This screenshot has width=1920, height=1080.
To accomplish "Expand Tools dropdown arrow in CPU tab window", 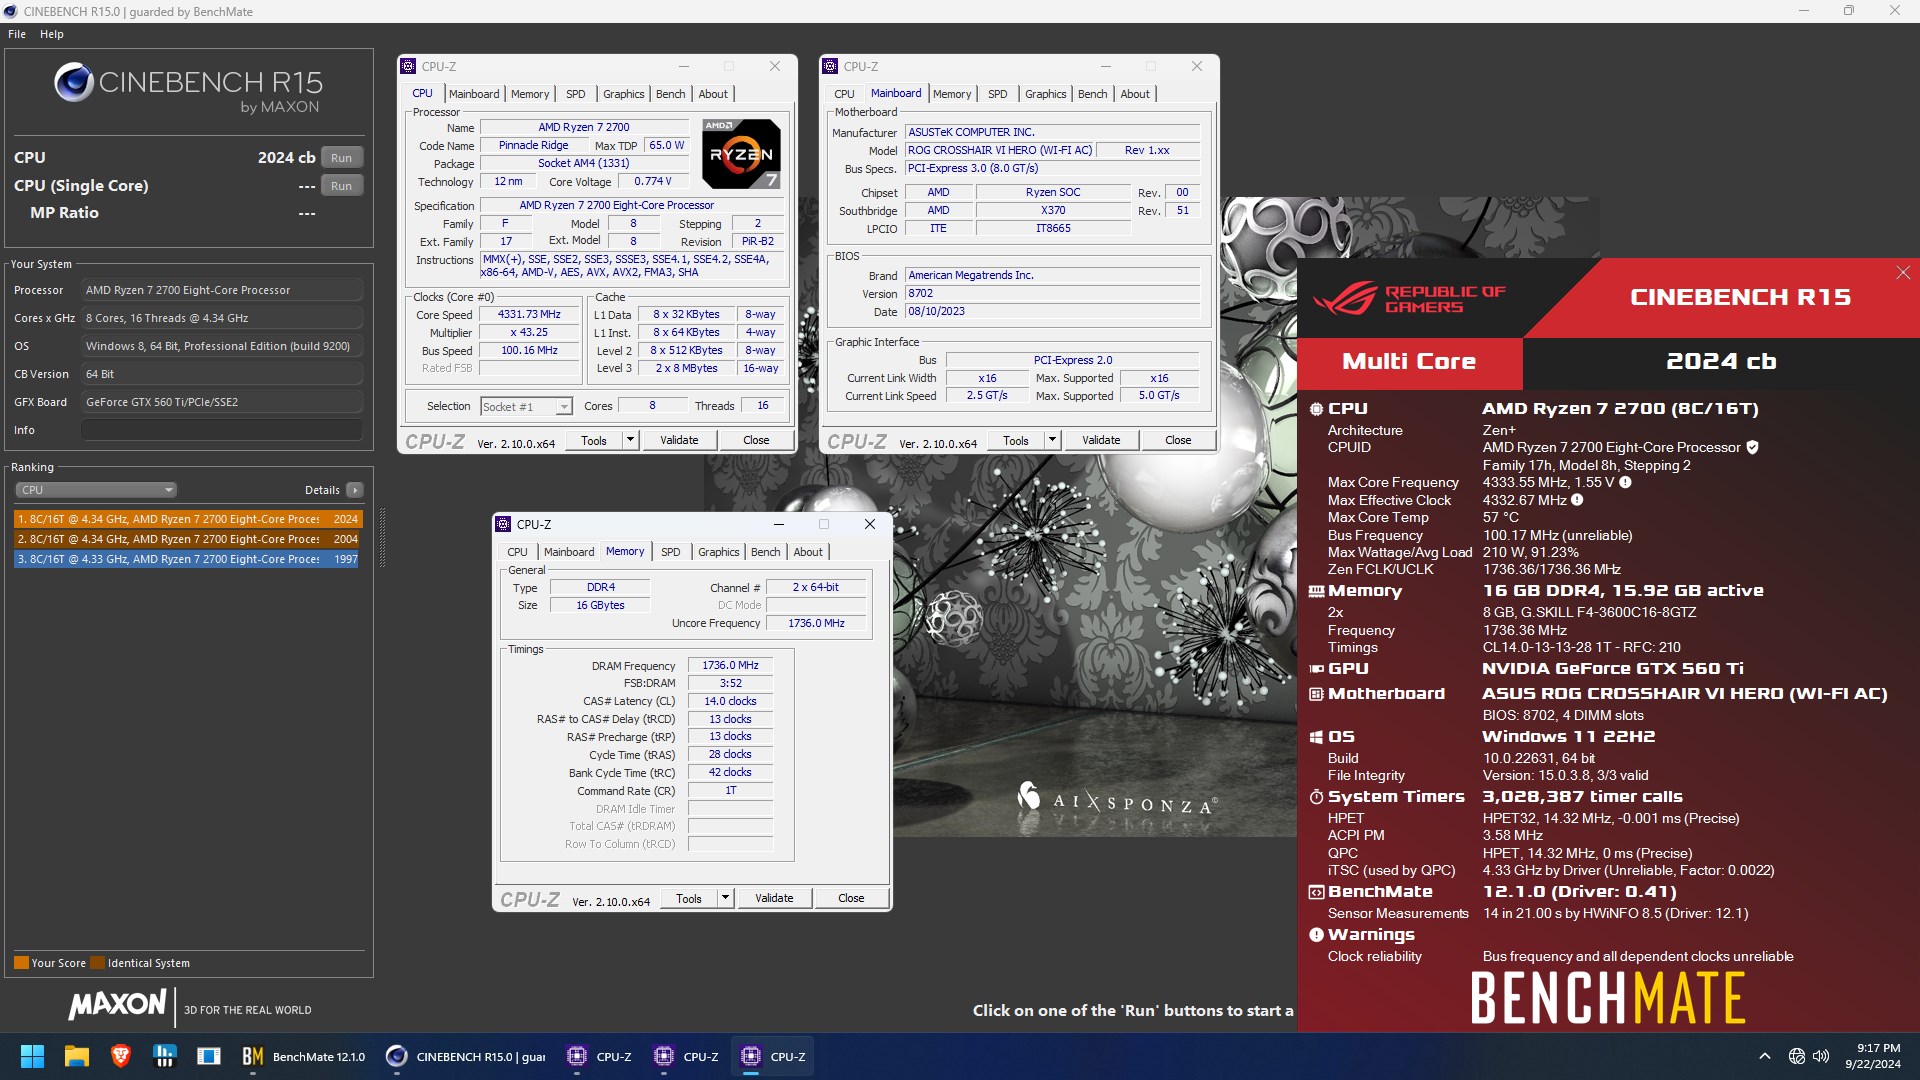I will (x=630, y=440).
